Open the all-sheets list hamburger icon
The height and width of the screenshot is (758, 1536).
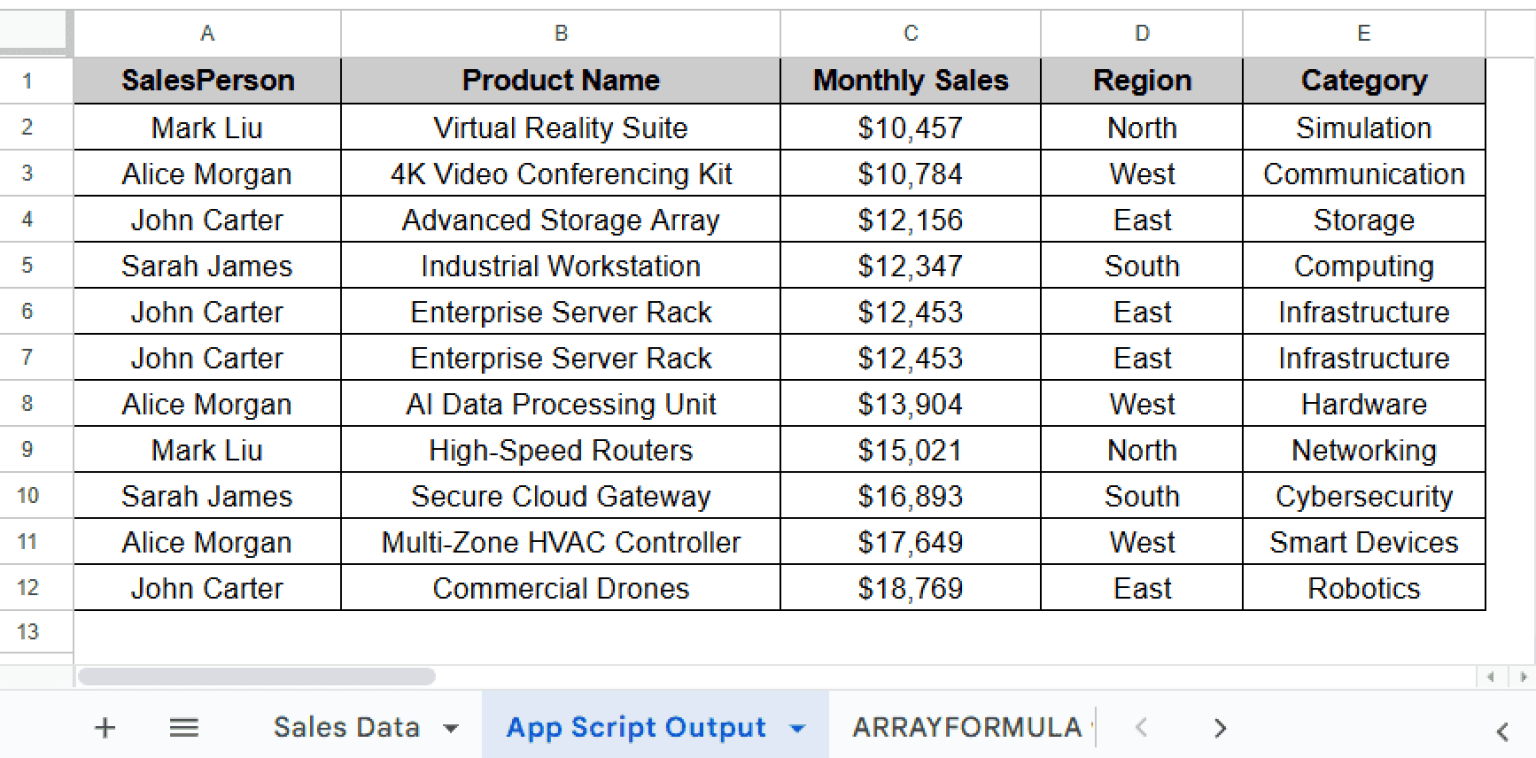click(184, 727)
